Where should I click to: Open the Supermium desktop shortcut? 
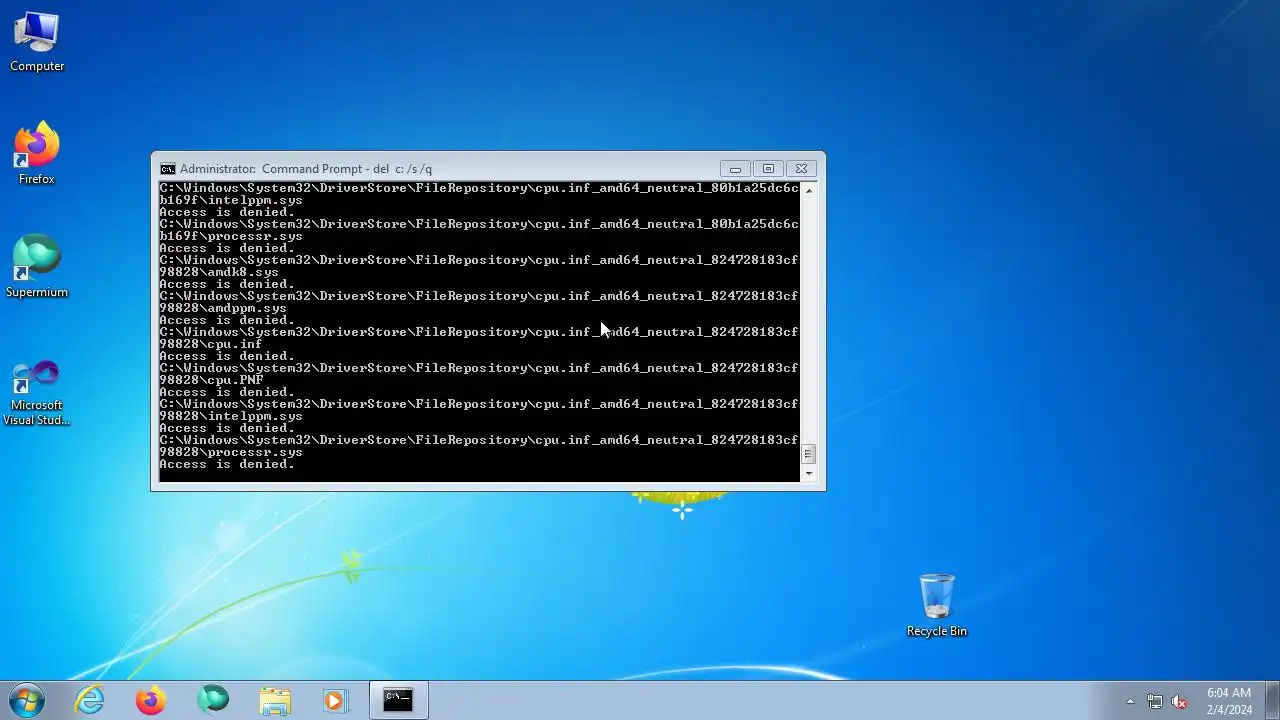pos(37,267)
